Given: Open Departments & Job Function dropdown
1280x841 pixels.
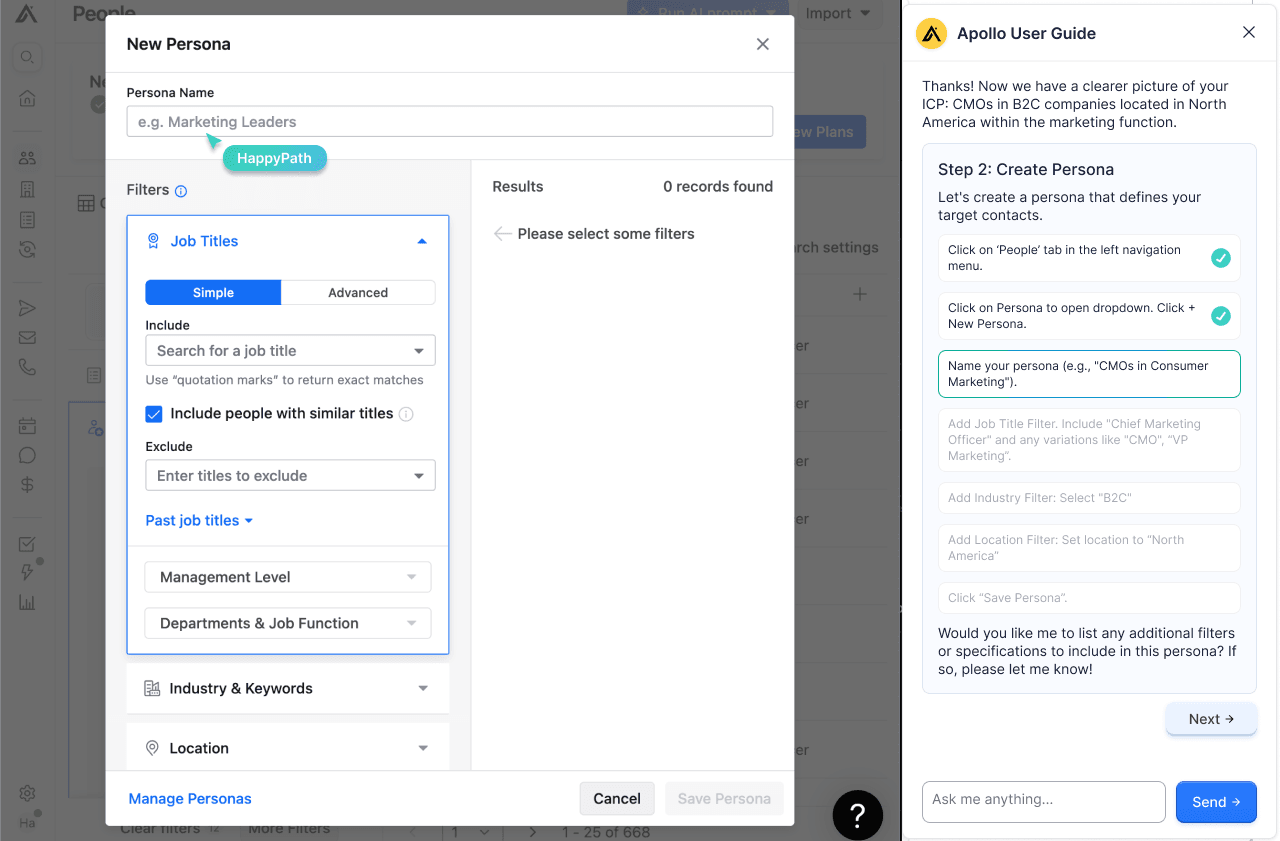Looking at the screenshot, I should [288, 623].
